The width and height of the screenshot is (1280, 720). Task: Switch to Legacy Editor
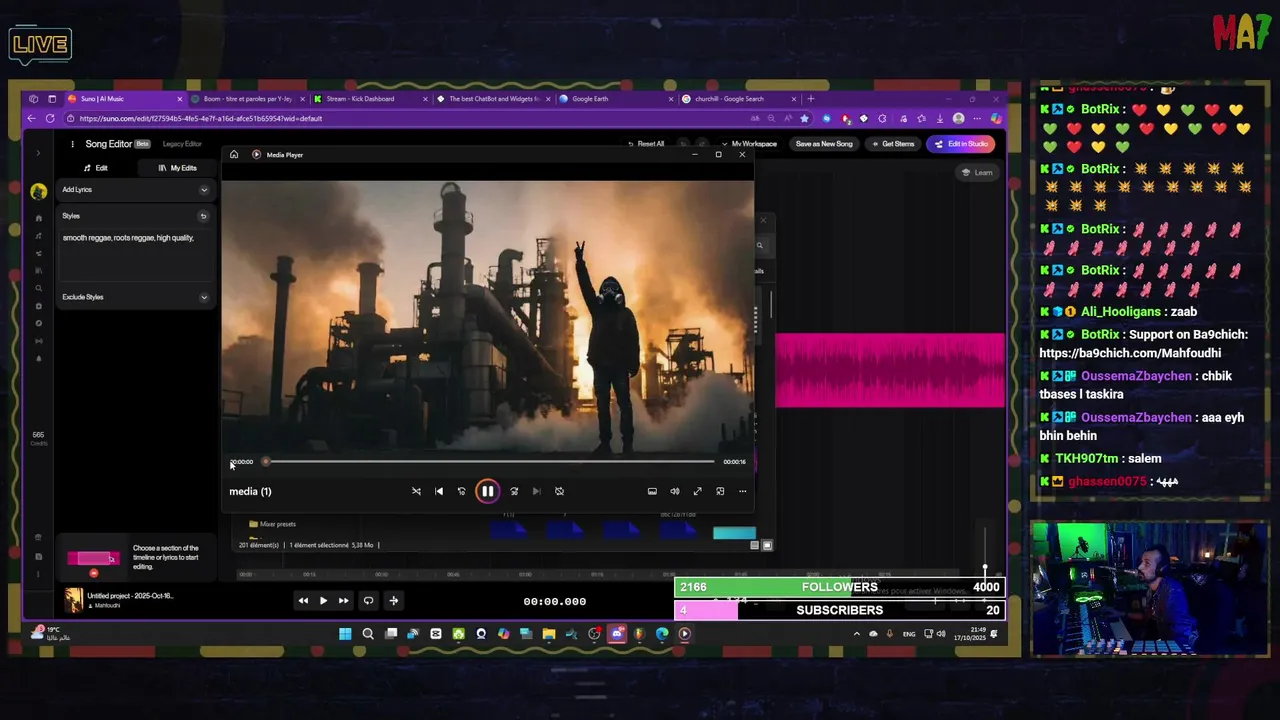tap(182, 144)
